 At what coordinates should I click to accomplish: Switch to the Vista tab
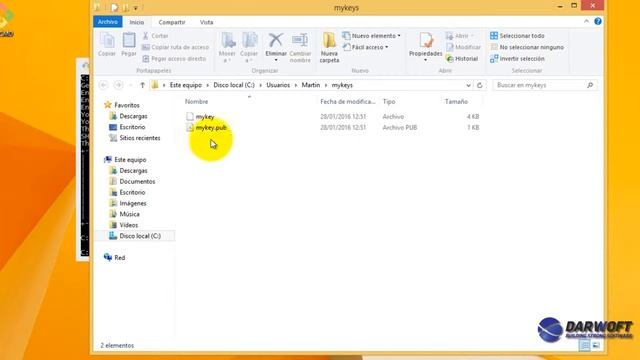click(x=207, y=22)
